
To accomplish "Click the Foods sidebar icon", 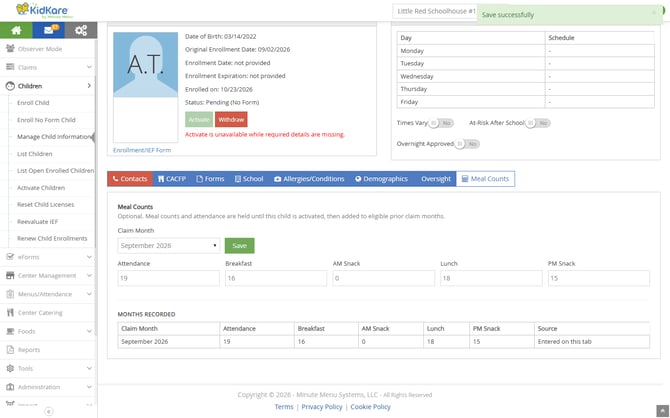I will click(10, 331).
